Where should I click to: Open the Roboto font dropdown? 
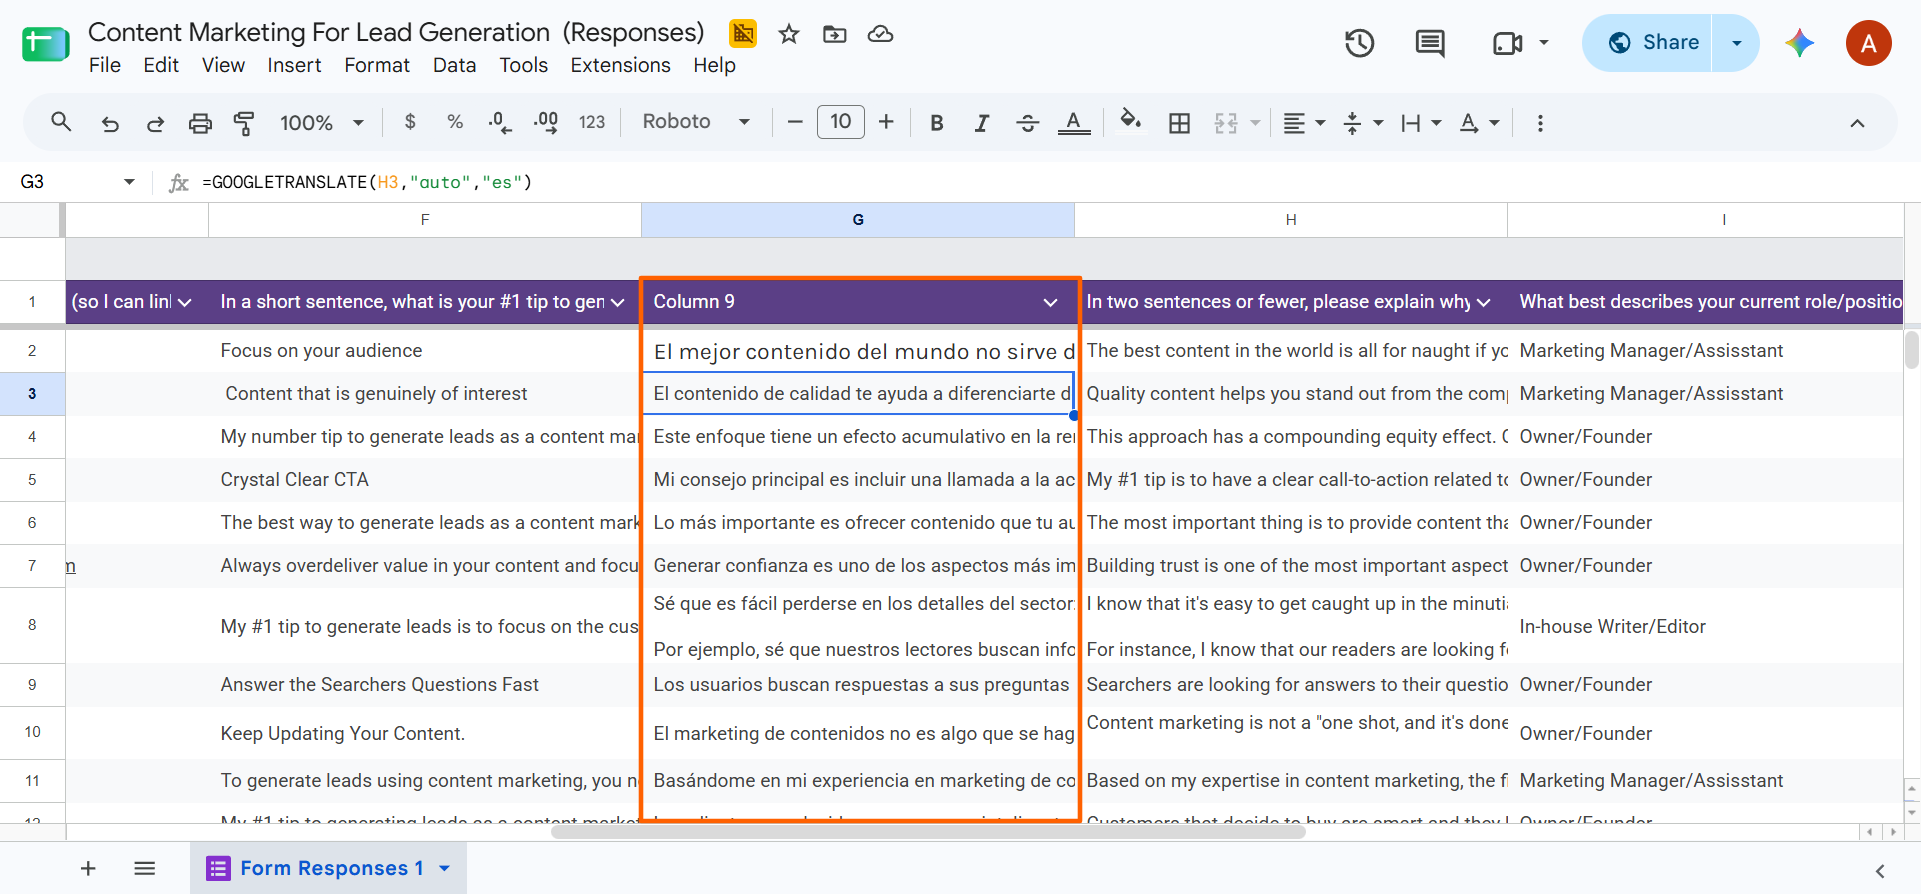[x=696, y=122]
